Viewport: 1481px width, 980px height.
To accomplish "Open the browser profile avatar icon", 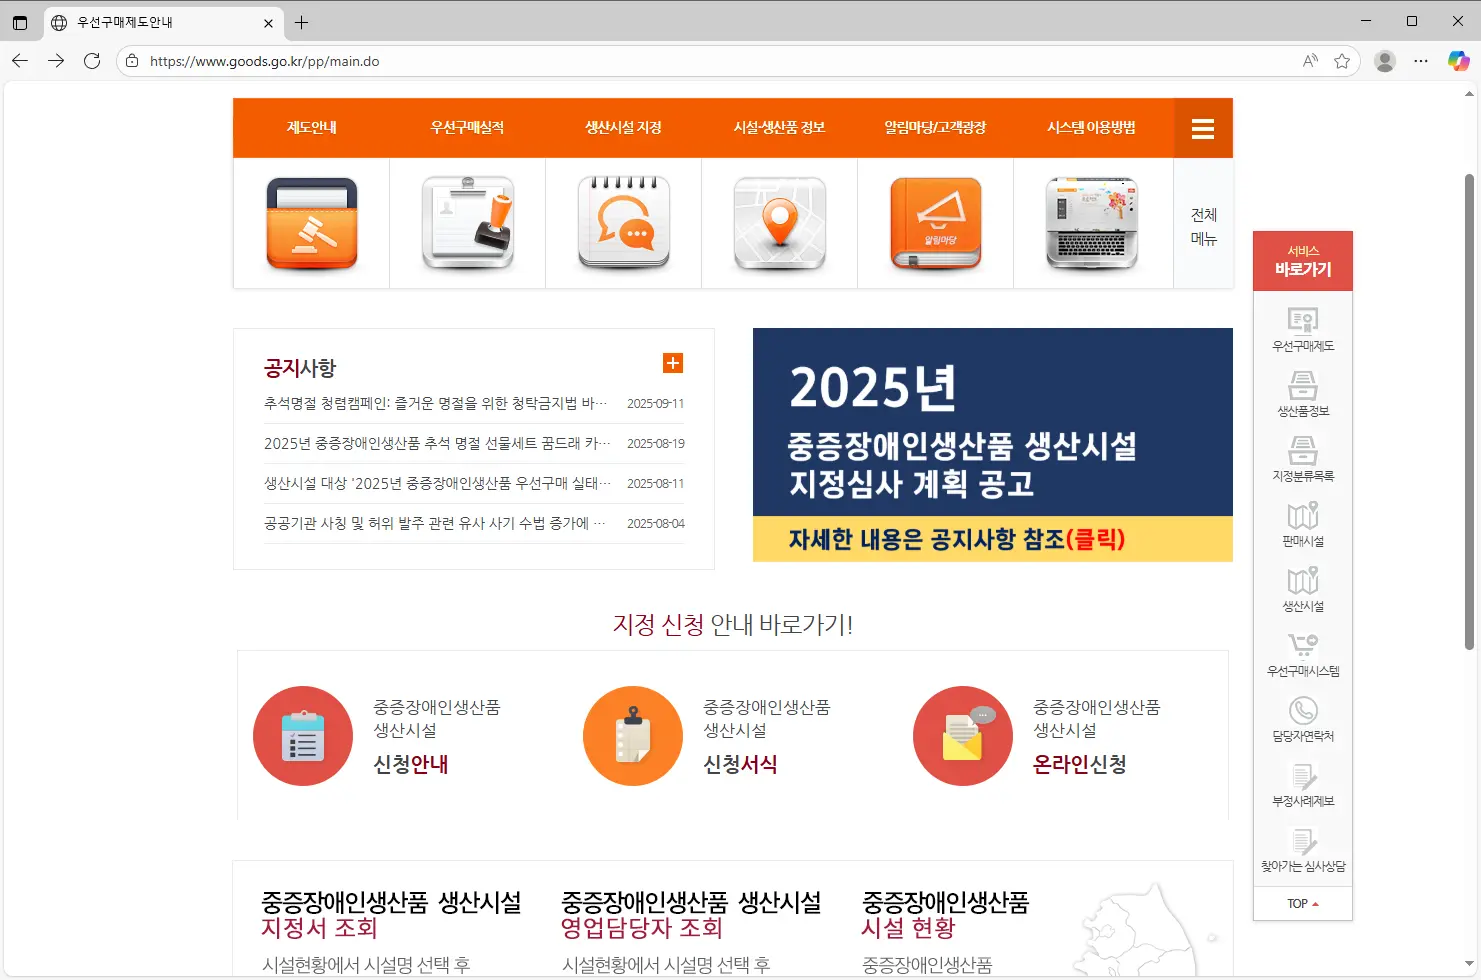I will pos(1385,61).
